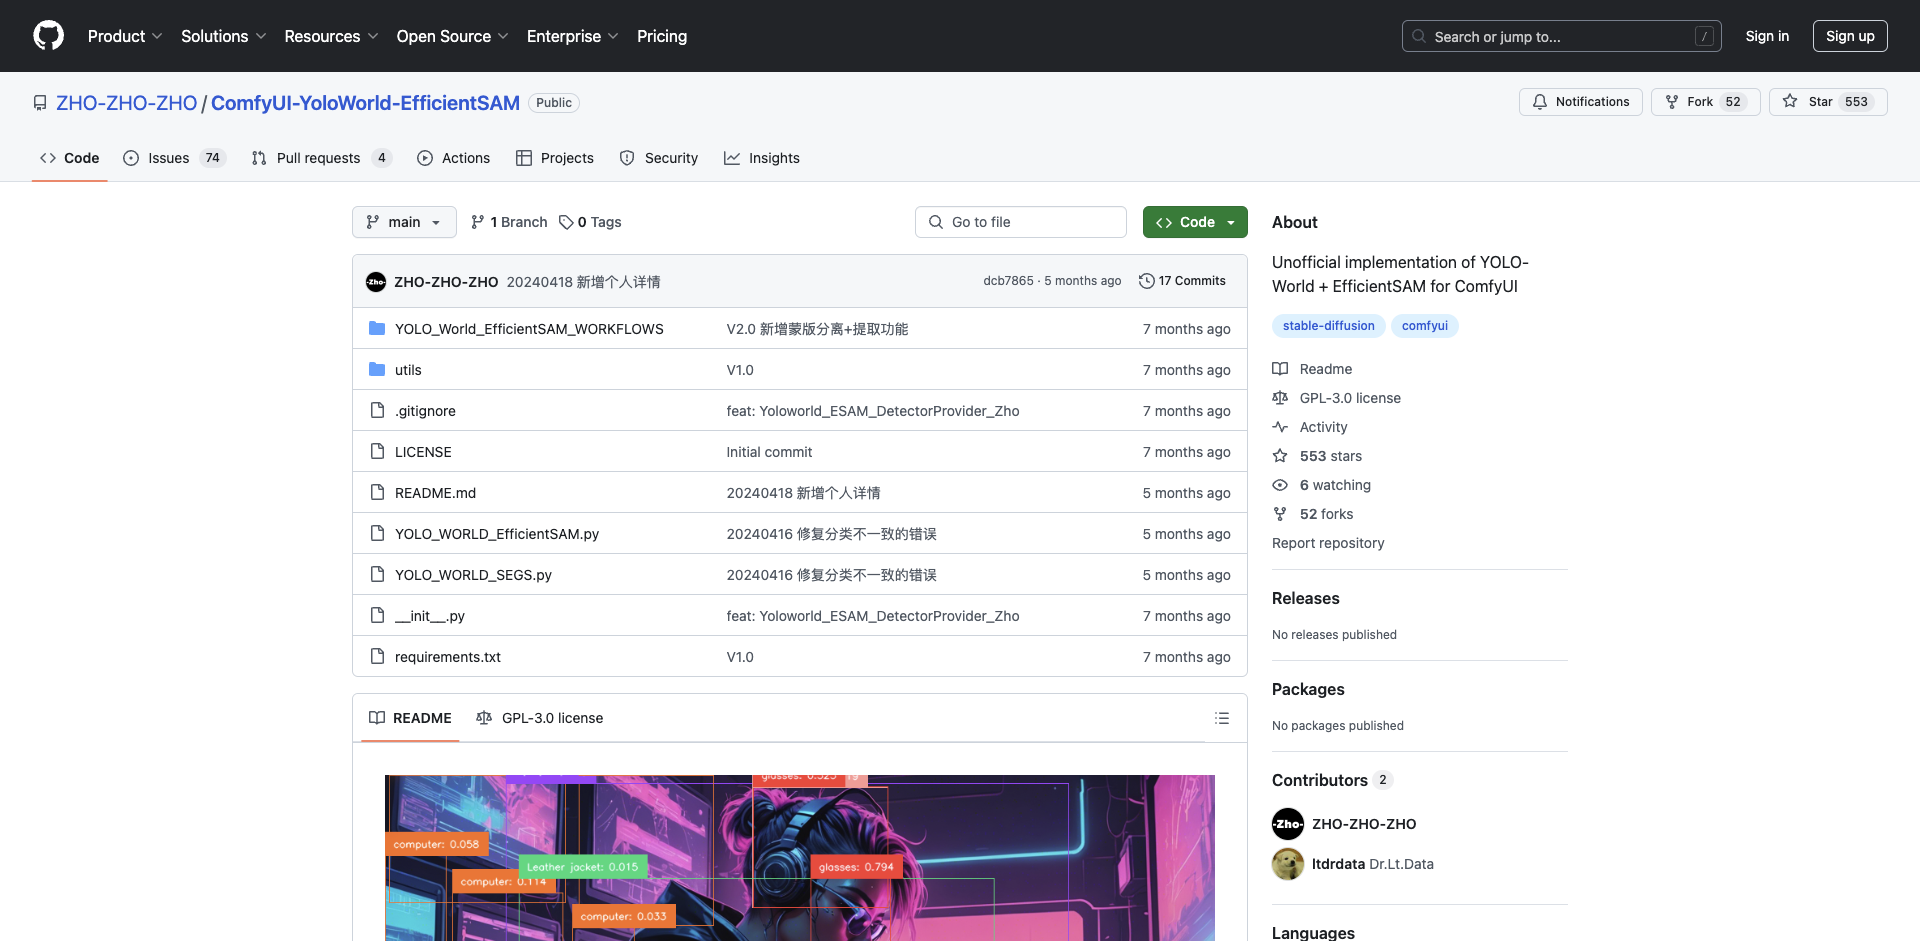Select the README tab in file panel
Screen dimensions: 1920x941
point(410,718)
